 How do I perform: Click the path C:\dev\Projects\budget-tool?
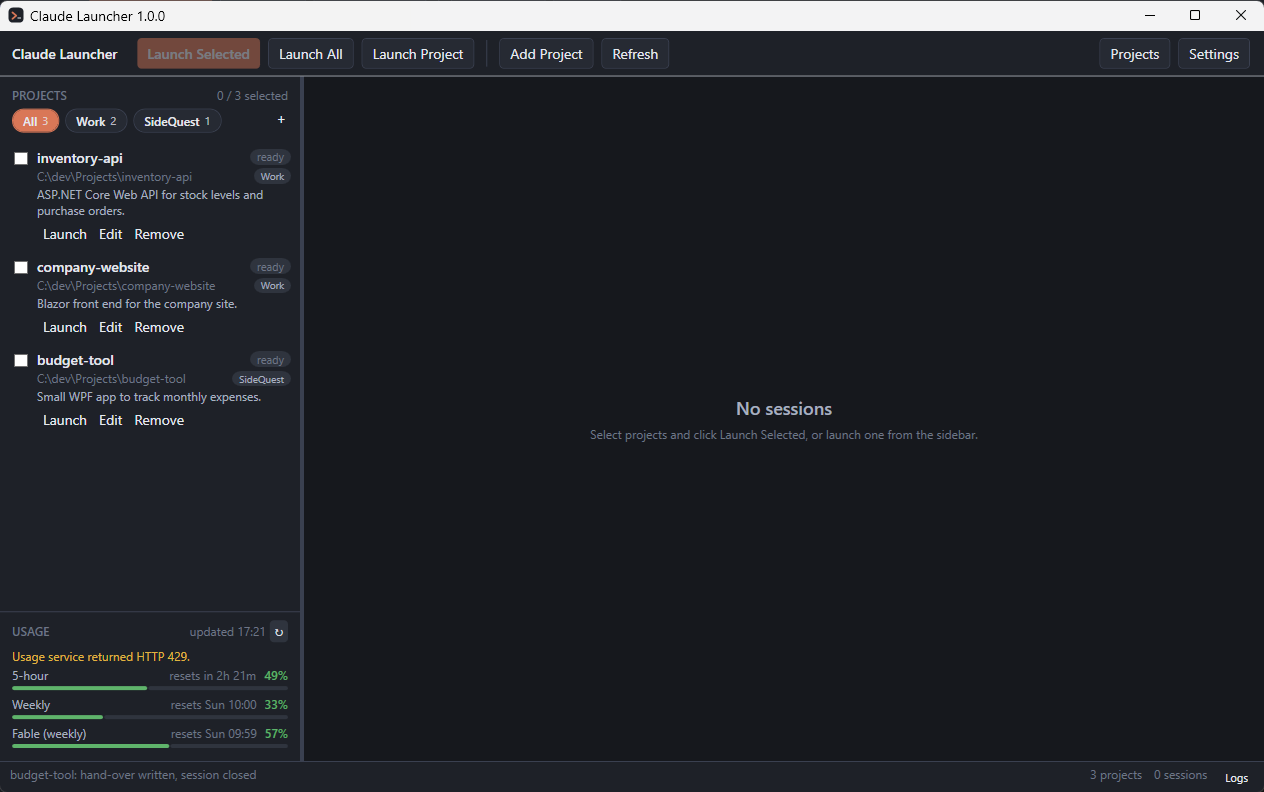point(111,379)
